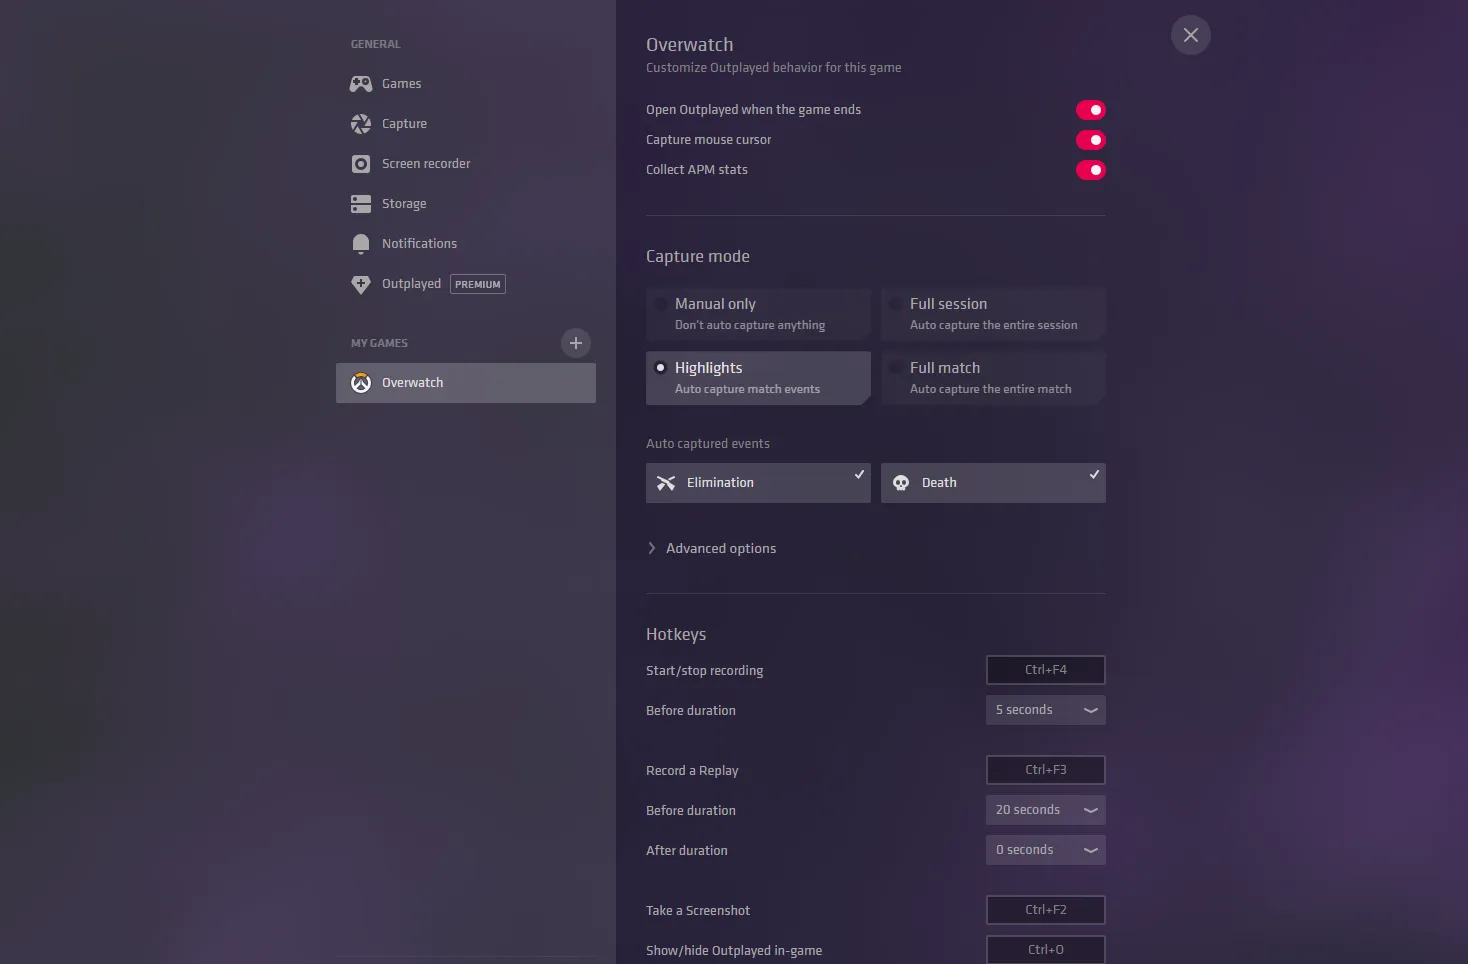Open Storage settings section

tap(466, 204)
